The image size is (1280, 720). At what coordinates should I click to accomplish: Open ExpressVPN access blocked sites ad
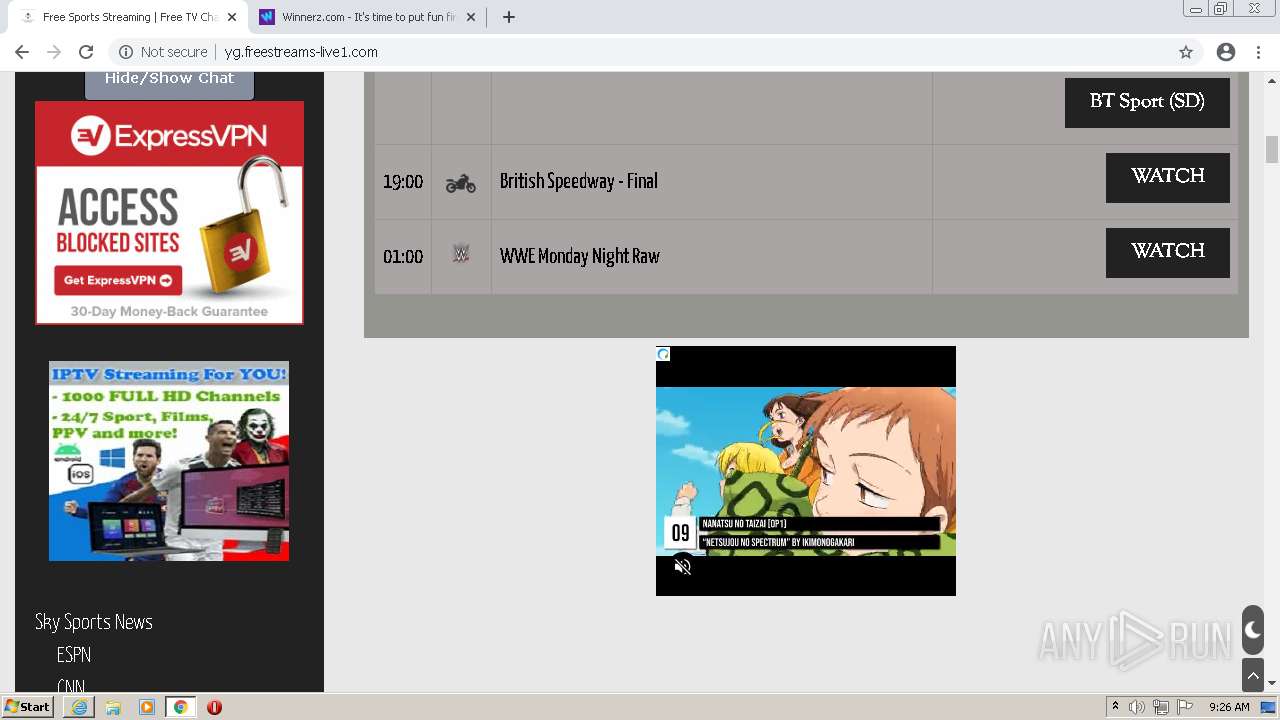coord(169,212)
